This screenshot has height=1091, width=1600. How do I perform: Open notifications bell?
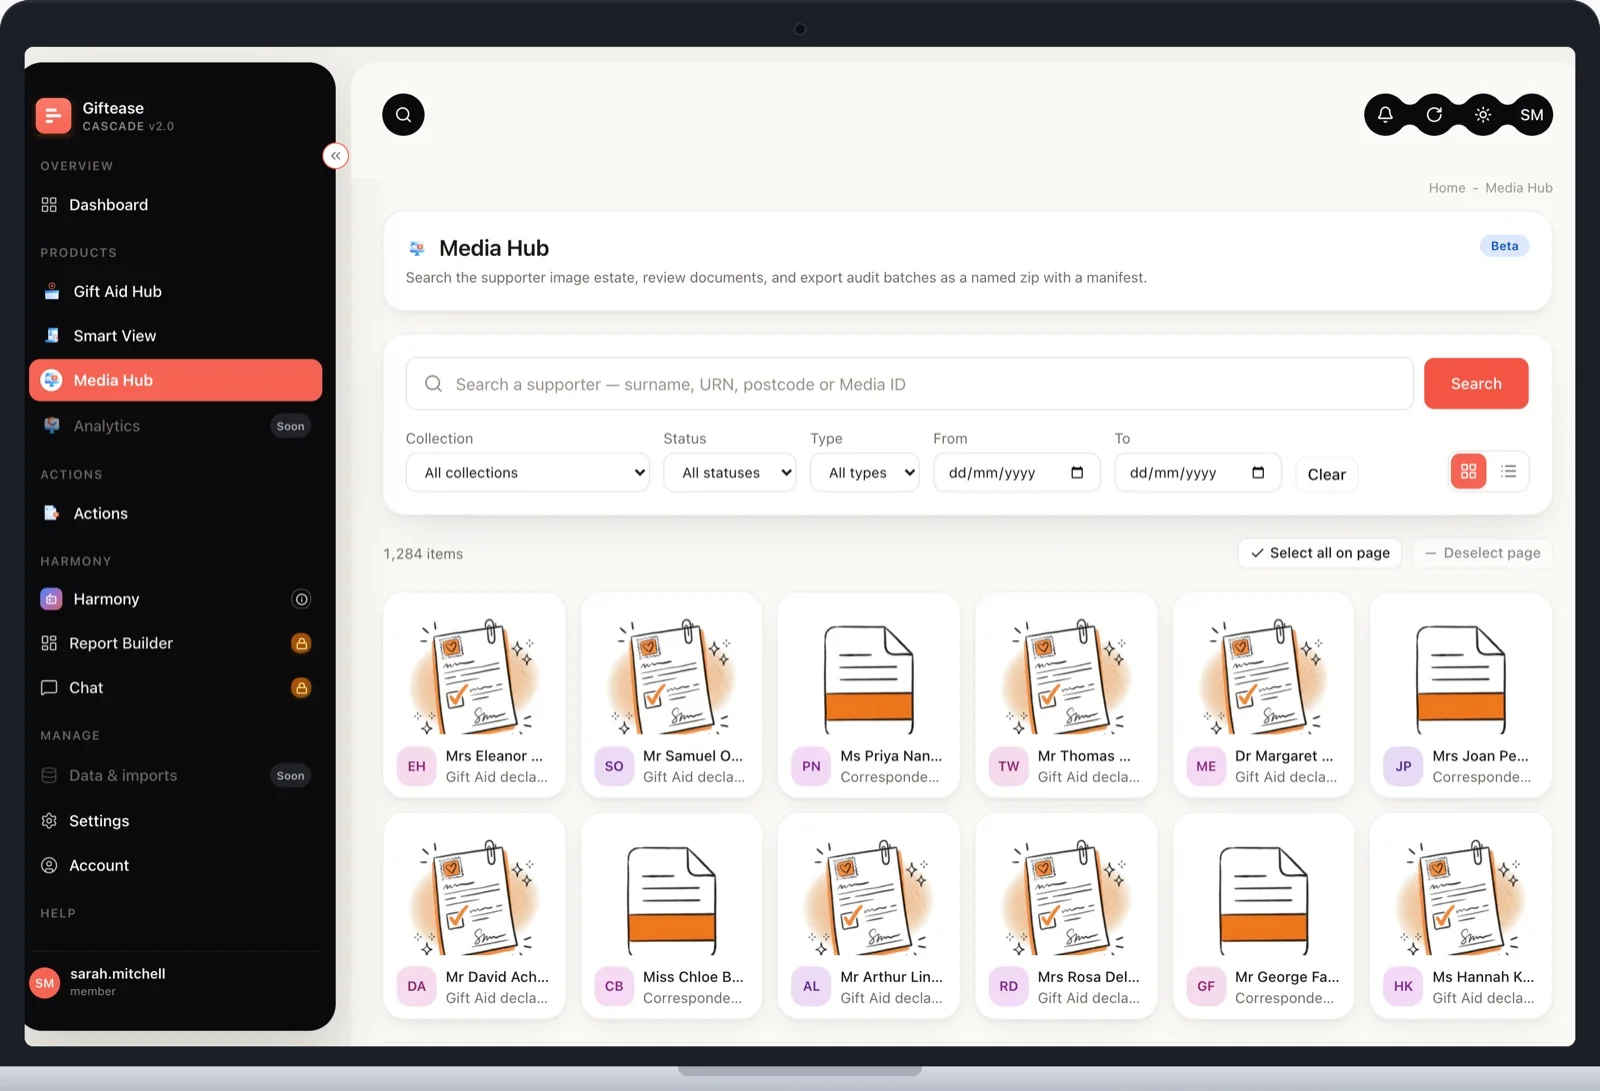click(1385, 115)
